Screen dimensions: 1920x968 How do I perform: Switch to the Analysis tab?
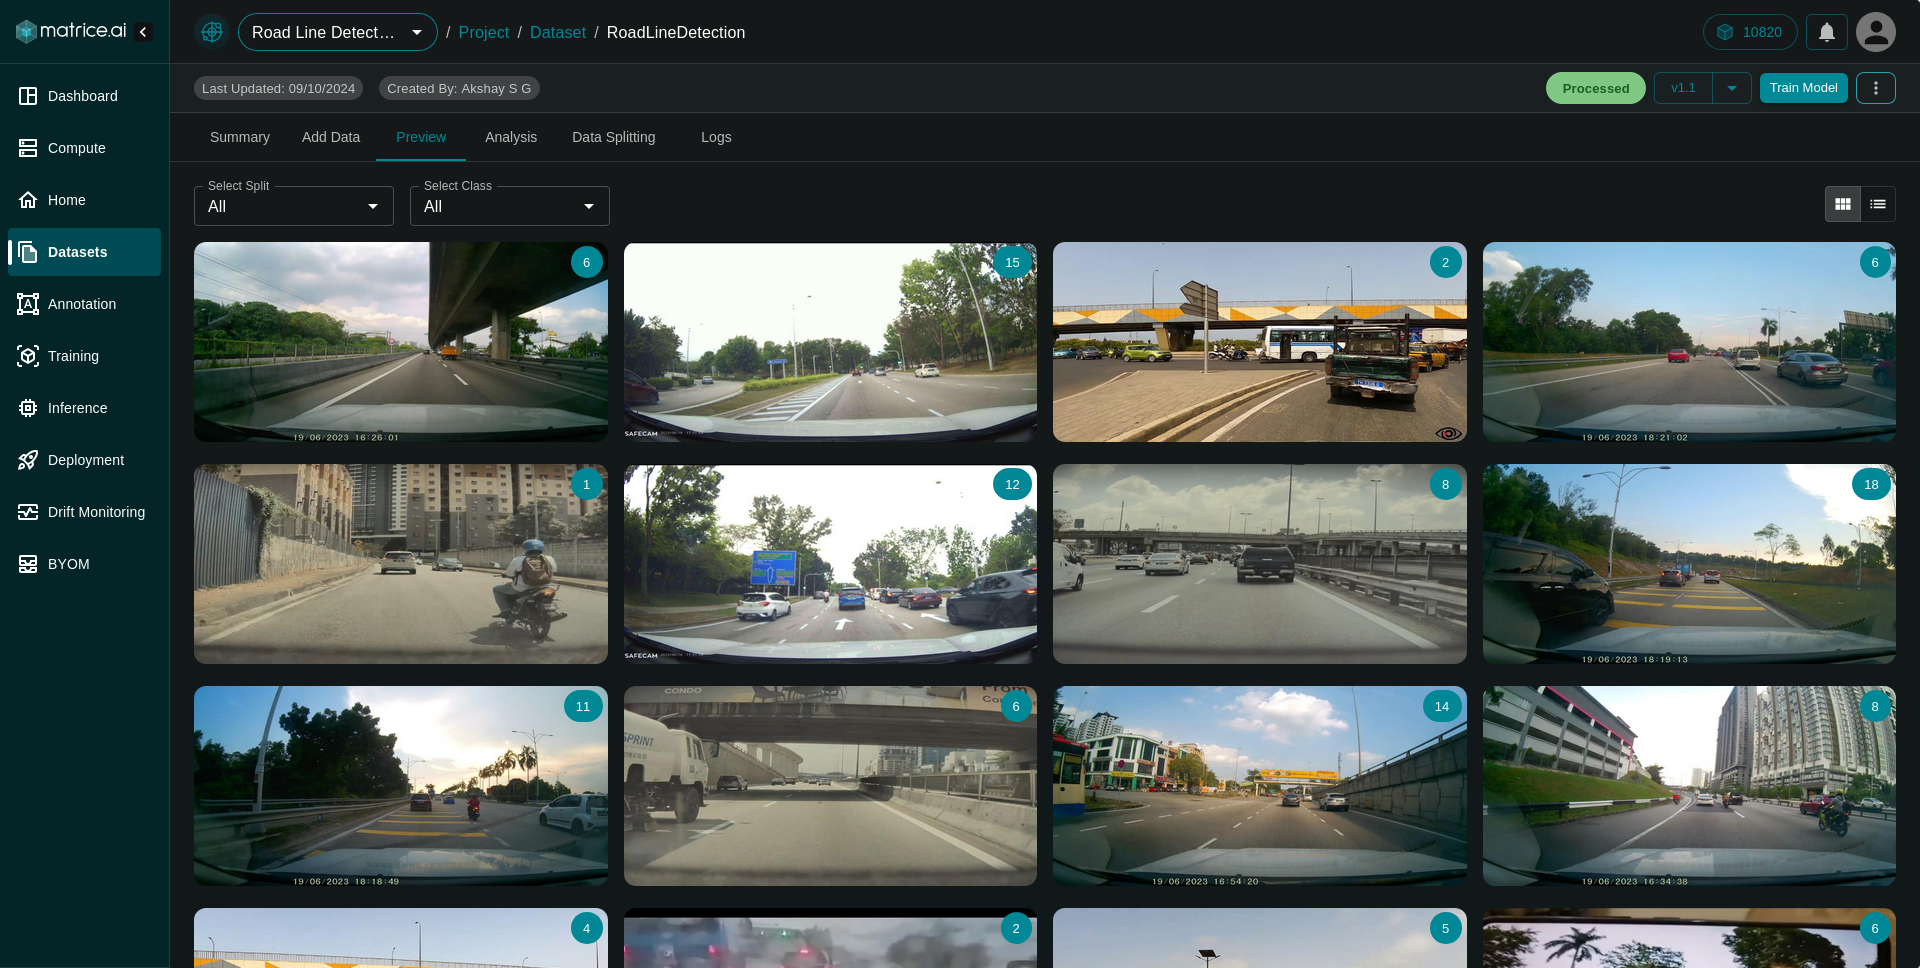point(511,137)
